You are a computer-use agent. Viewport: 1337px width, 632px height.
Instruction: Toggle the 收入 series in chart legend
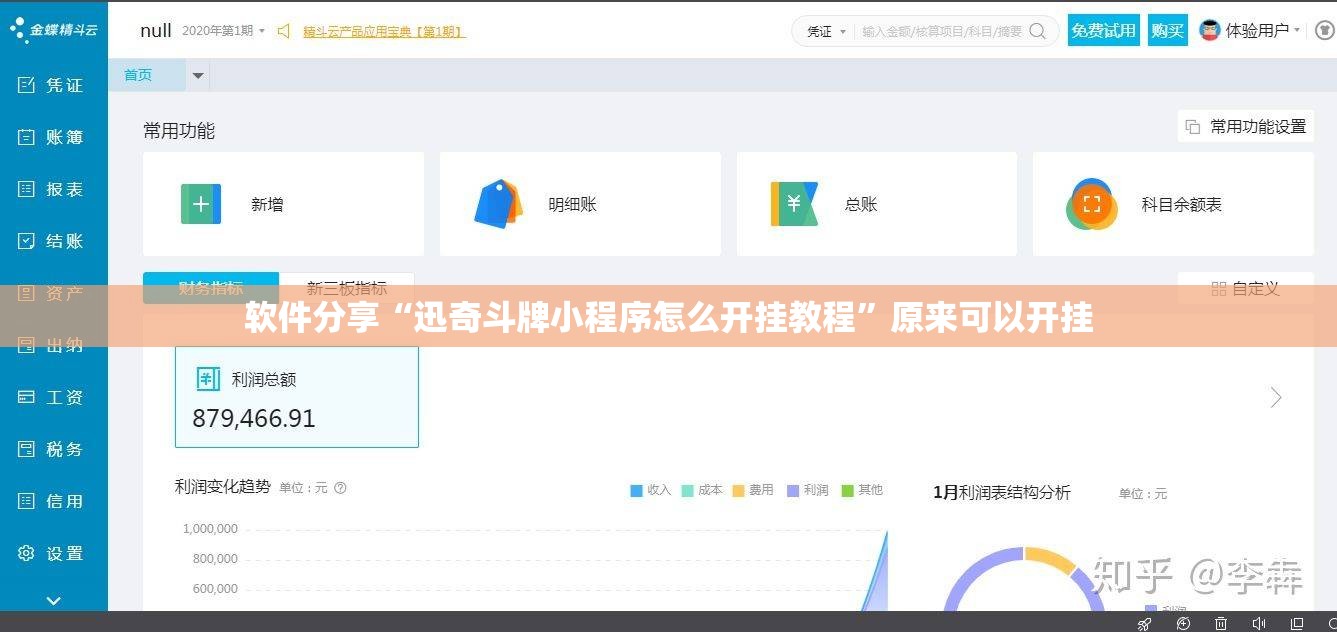[x=650, y=490]
